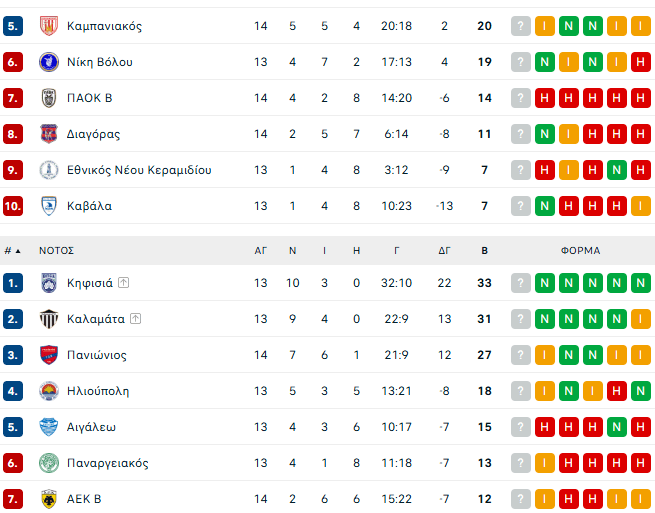Image resolution: width=655 pixels, height=513 pixels.
Task: Sort table by the Β points column header
Action: point(484,251)
